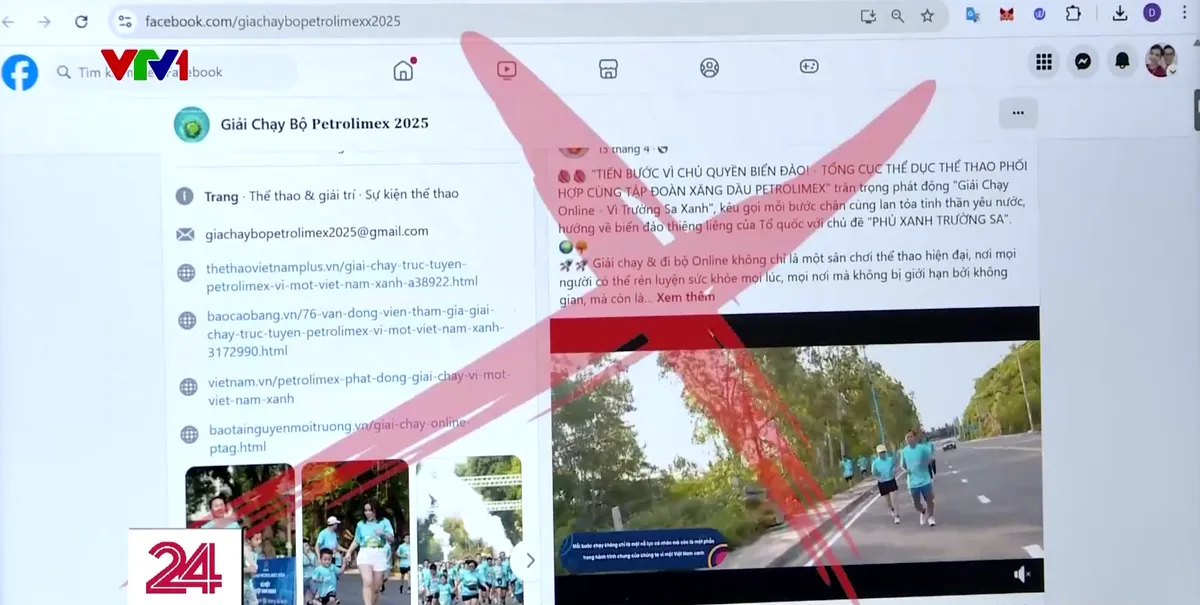Screen dimensions: 1200x605
Task: Go to Facebook Home tab
Action: coord(404,69)
